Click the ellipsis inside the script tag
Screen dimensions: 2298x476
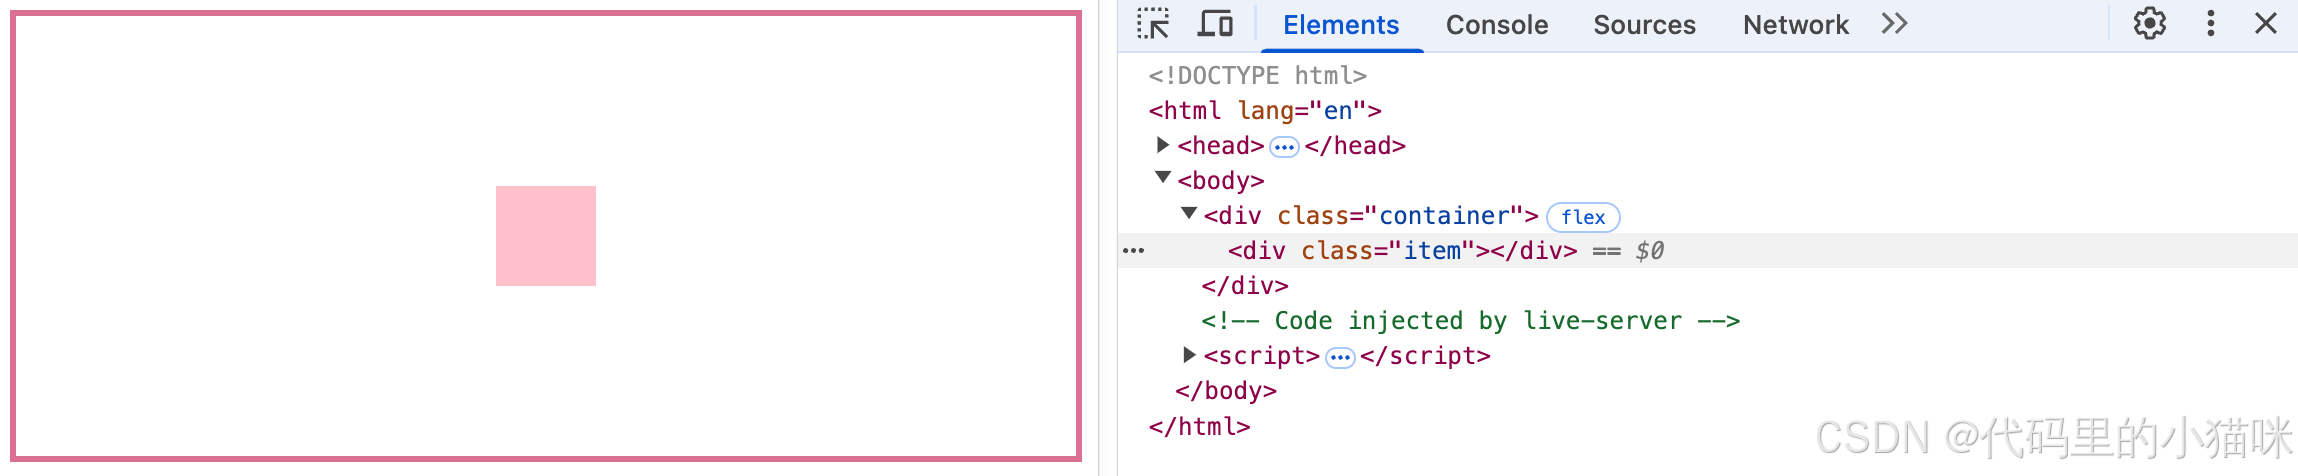[1340, 358]
